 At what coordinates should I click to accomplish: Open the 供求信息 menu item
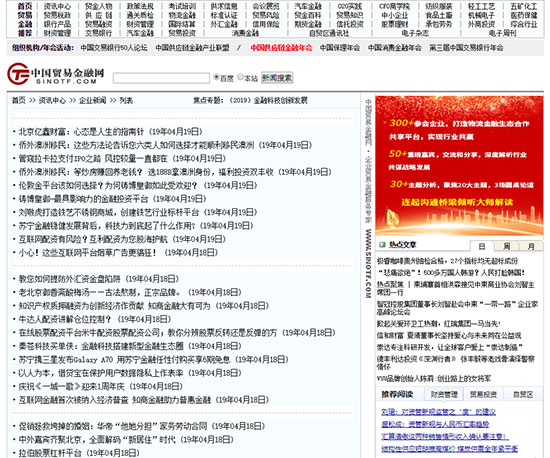click(x=224, y=6)
